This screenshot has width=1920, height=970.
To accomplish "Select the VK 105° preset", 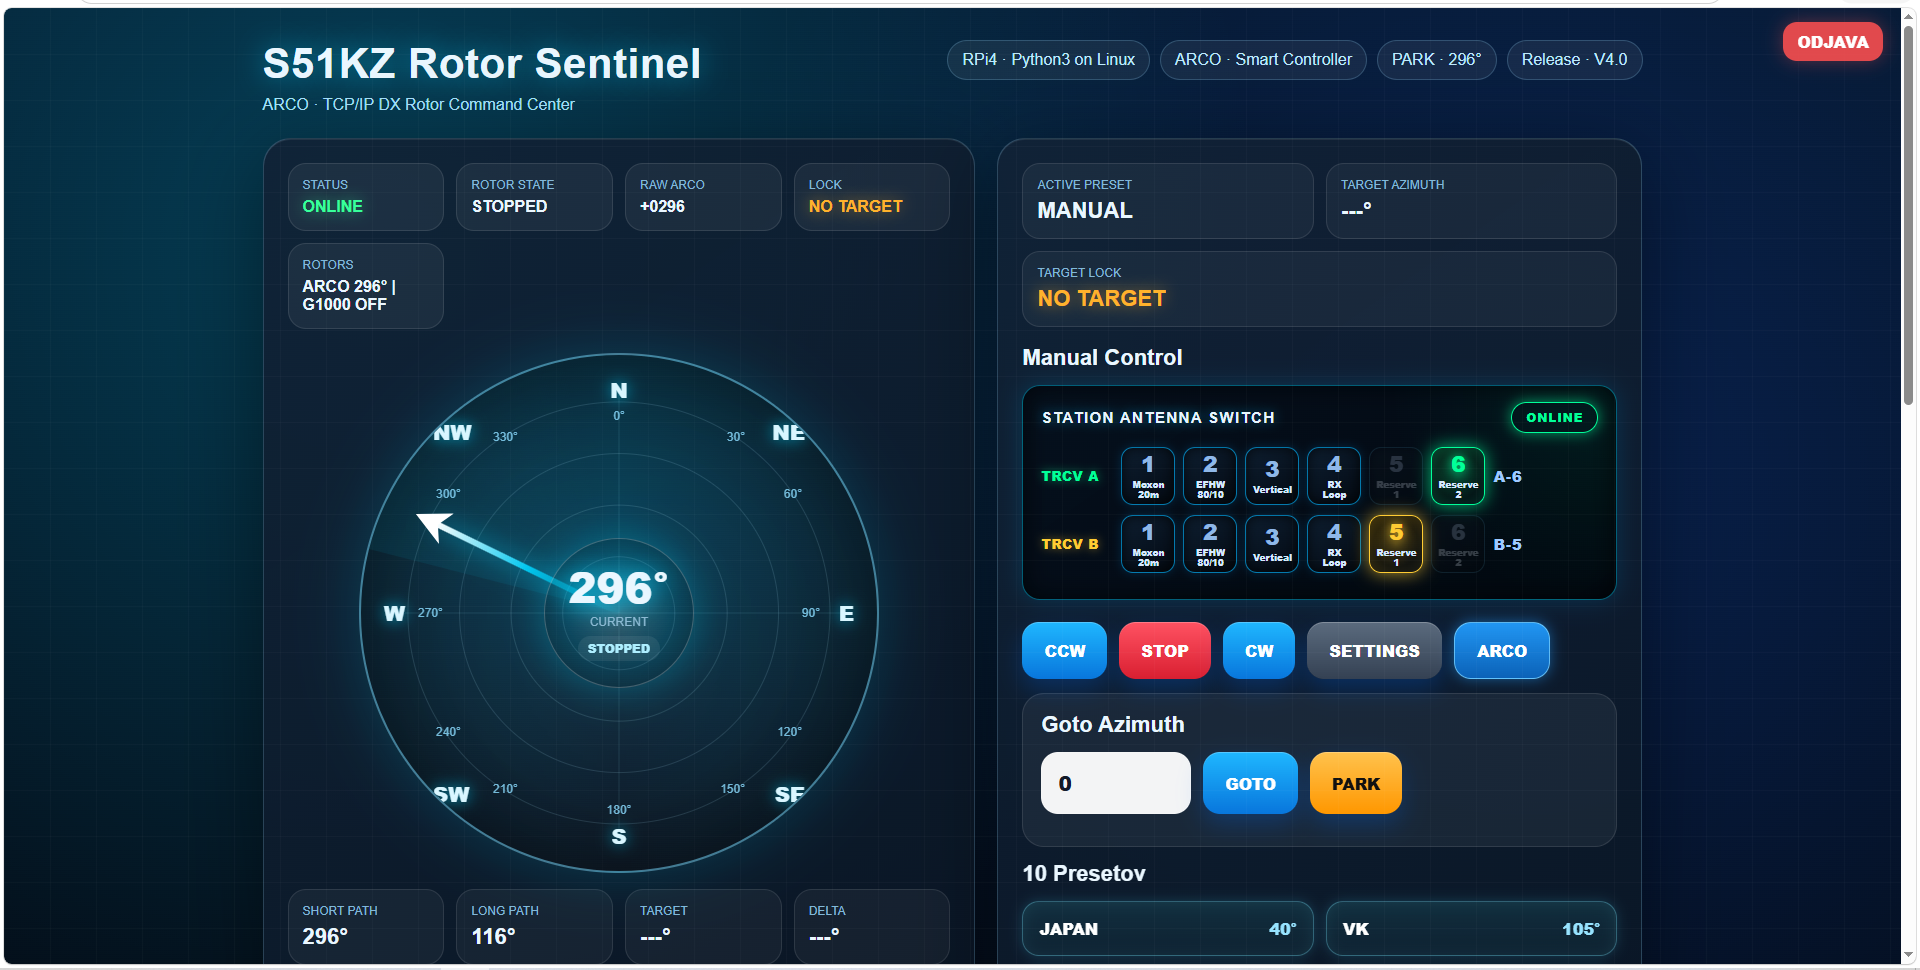I will coord(1471,929).
